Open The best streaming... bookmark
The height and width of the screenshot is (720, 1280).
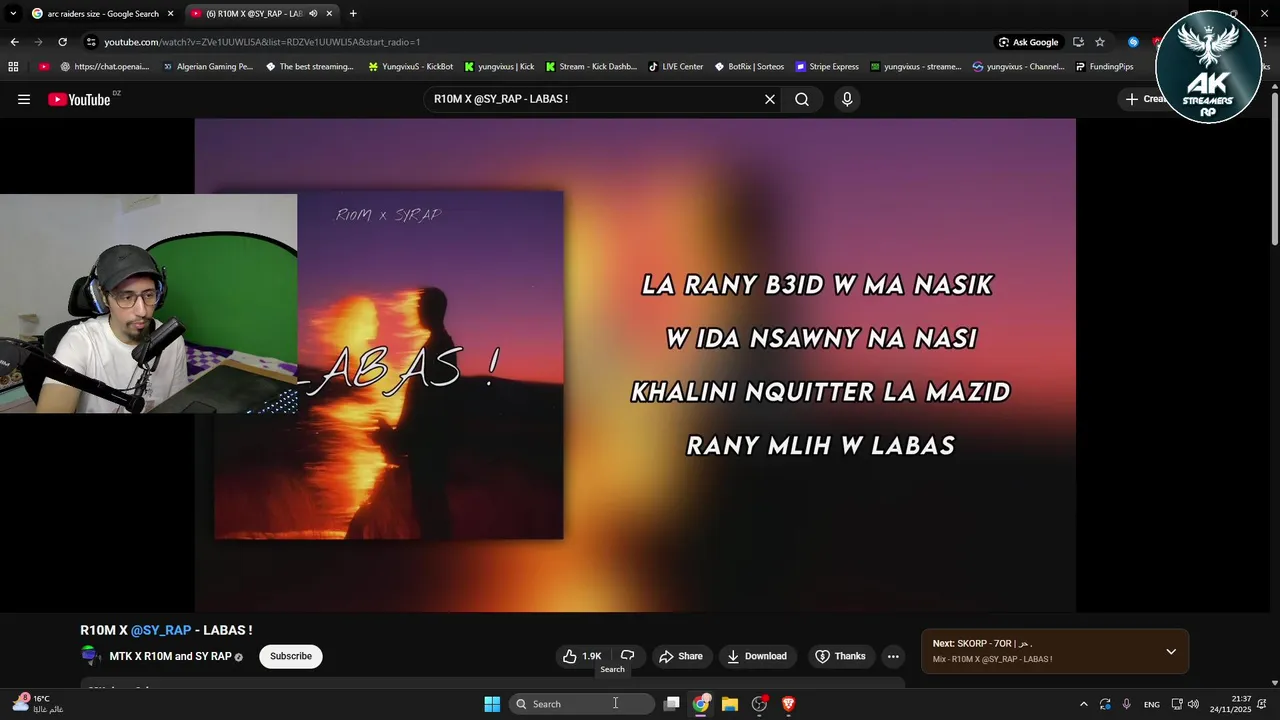pyautogui.click(x=309, y=67)
